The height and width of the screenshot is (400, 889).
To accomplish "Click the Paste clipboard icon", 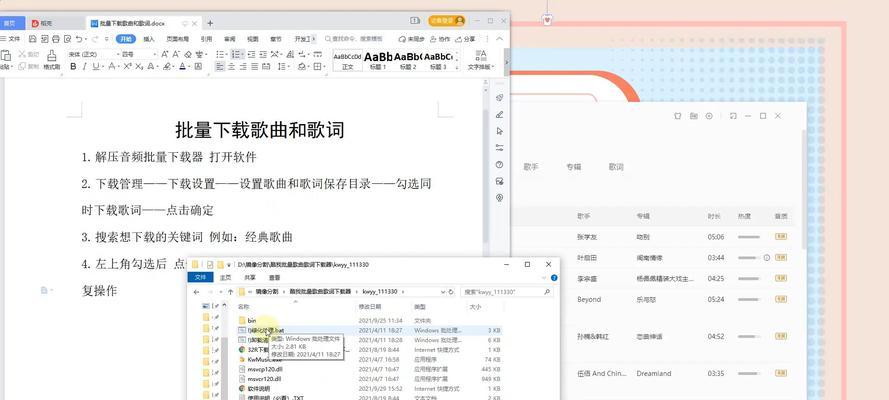I will pos(6,56).
